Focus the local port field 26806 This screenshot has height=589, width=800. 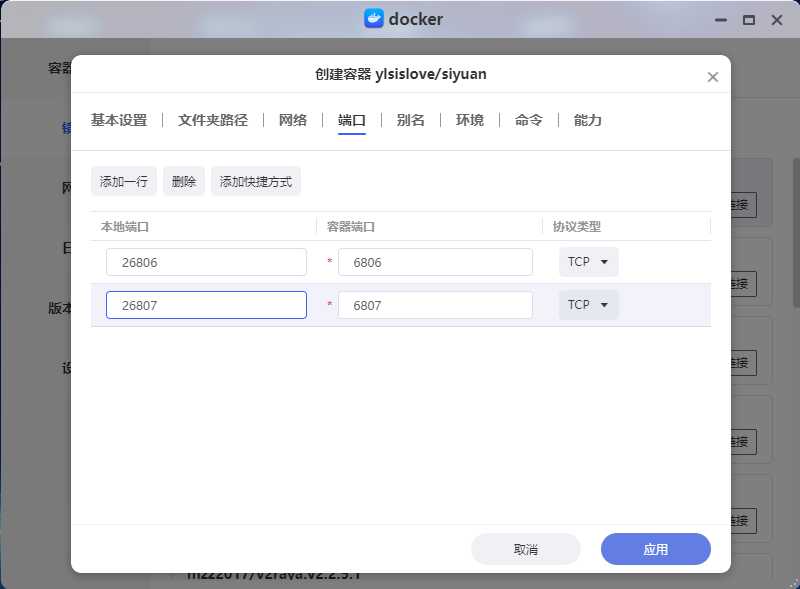click(x=206, y=262)
